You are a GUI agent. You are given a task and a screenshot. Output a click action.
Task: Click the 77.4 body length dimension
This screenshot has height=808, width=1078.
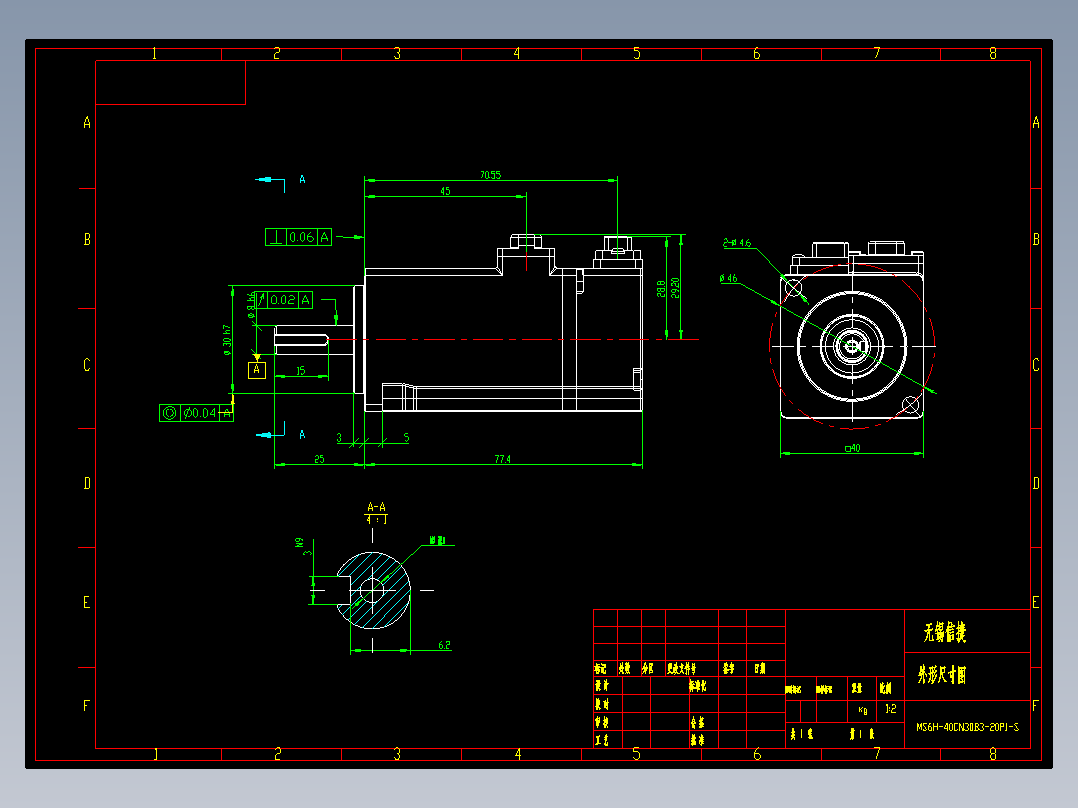[503, 459]
